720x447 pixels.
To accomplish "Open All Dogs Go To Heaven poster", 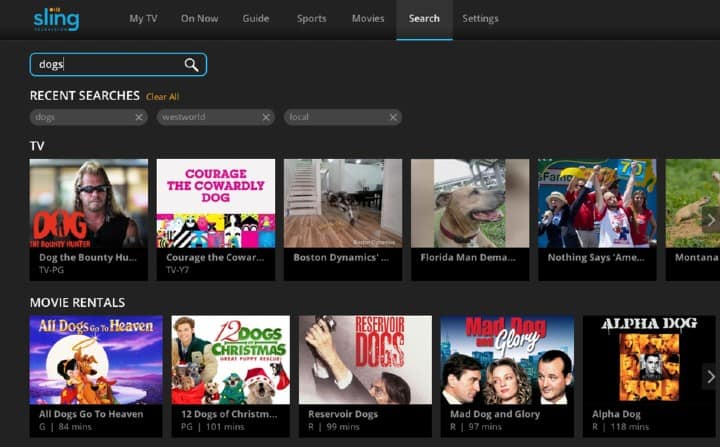I will tap(96, 360).
